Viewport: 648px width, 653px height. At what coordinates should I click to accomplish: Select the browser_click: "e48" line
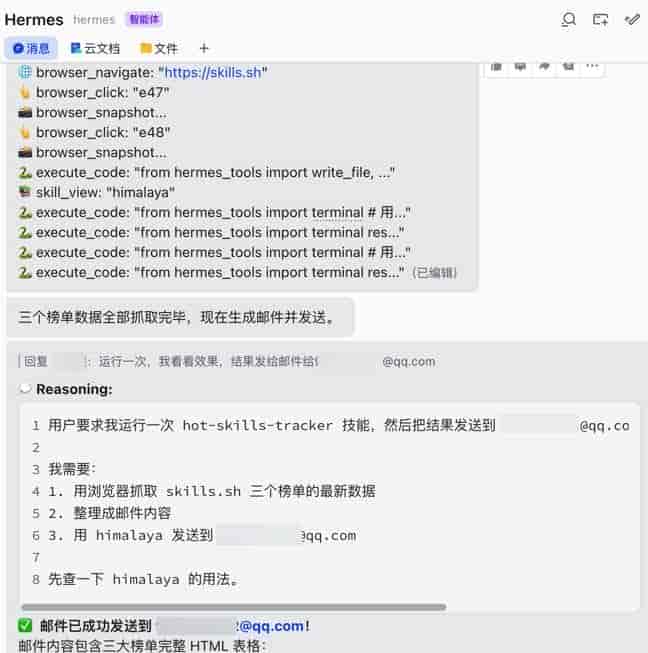point(103,132)
